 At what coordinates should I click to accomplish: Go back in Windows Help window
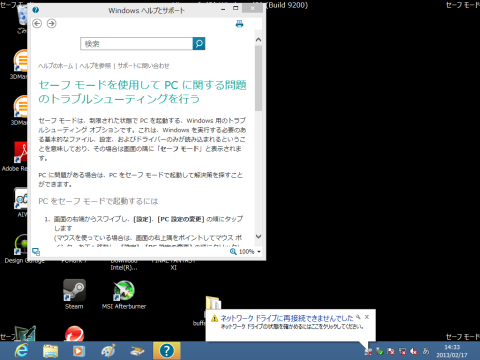pyautogui.click(x=37, y=24)
